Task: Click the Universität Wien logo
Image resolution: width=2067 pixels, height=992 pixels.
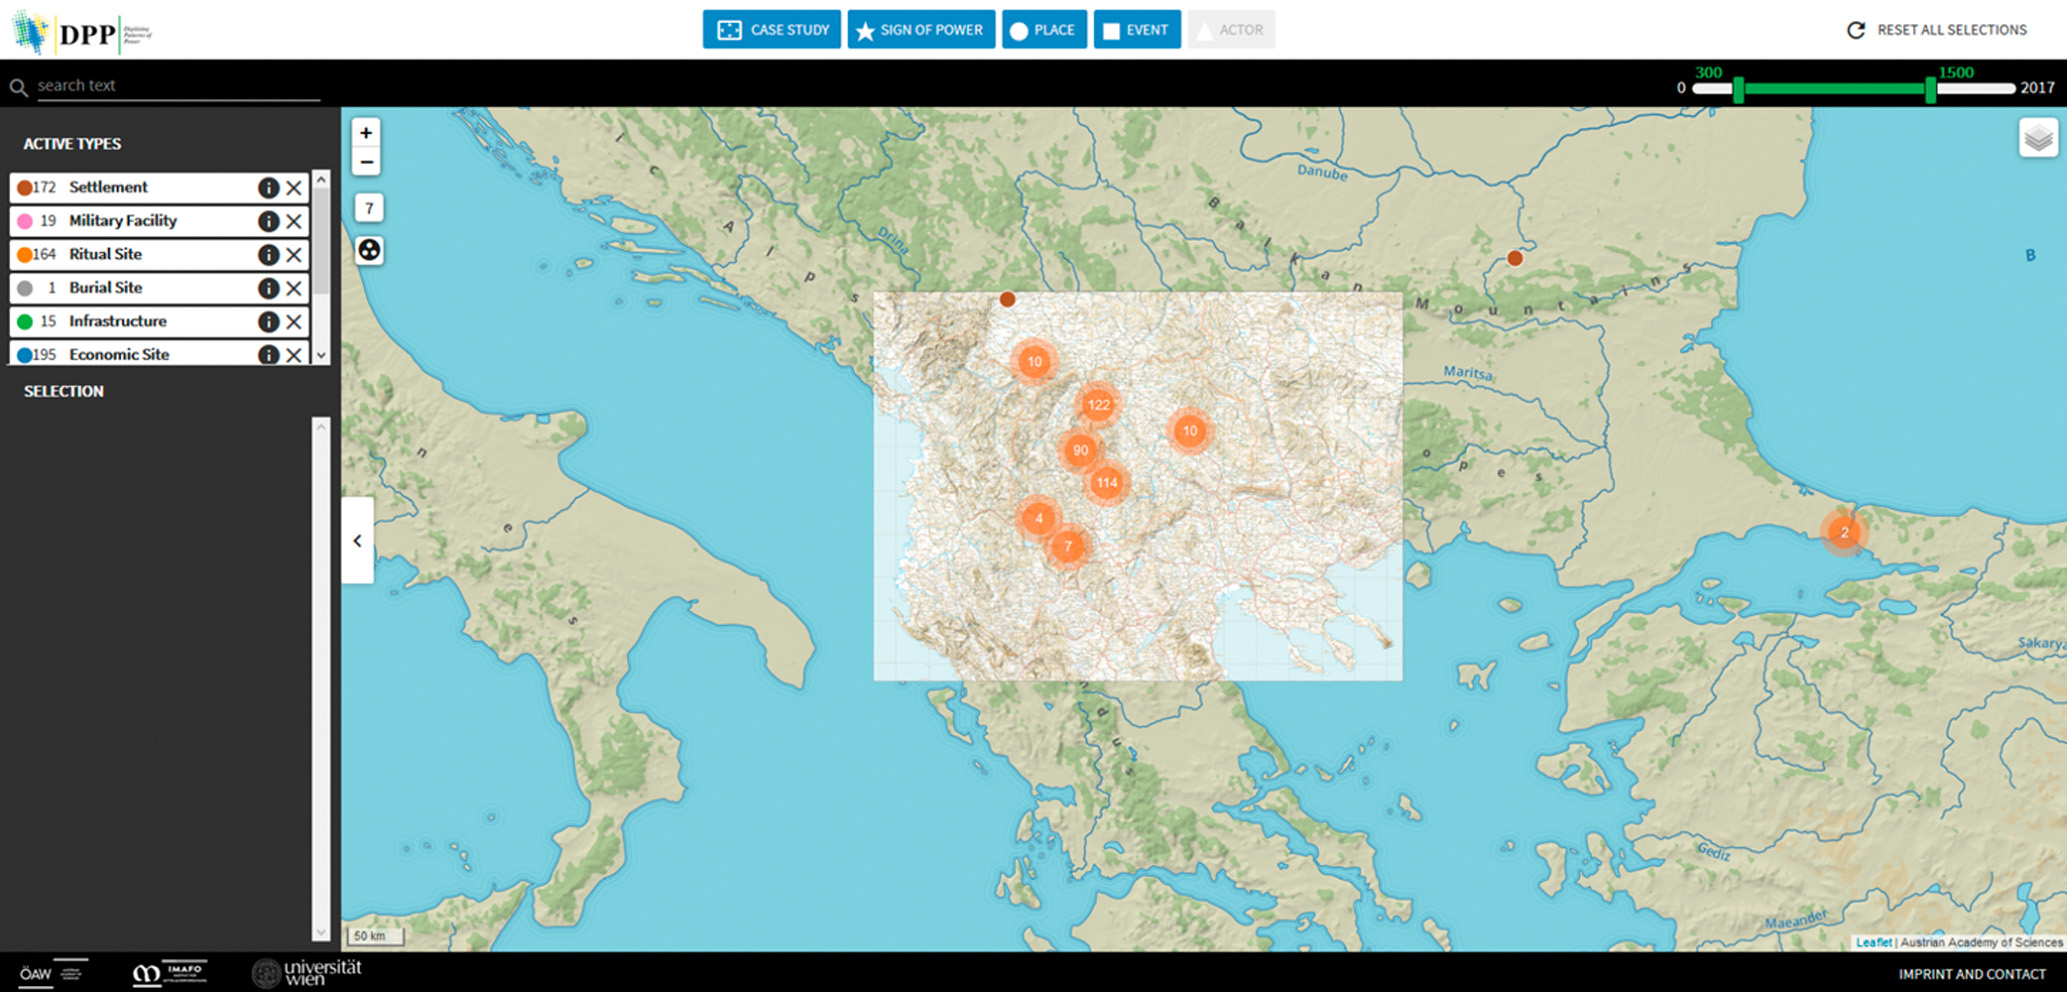Action: tap(307, 973)
